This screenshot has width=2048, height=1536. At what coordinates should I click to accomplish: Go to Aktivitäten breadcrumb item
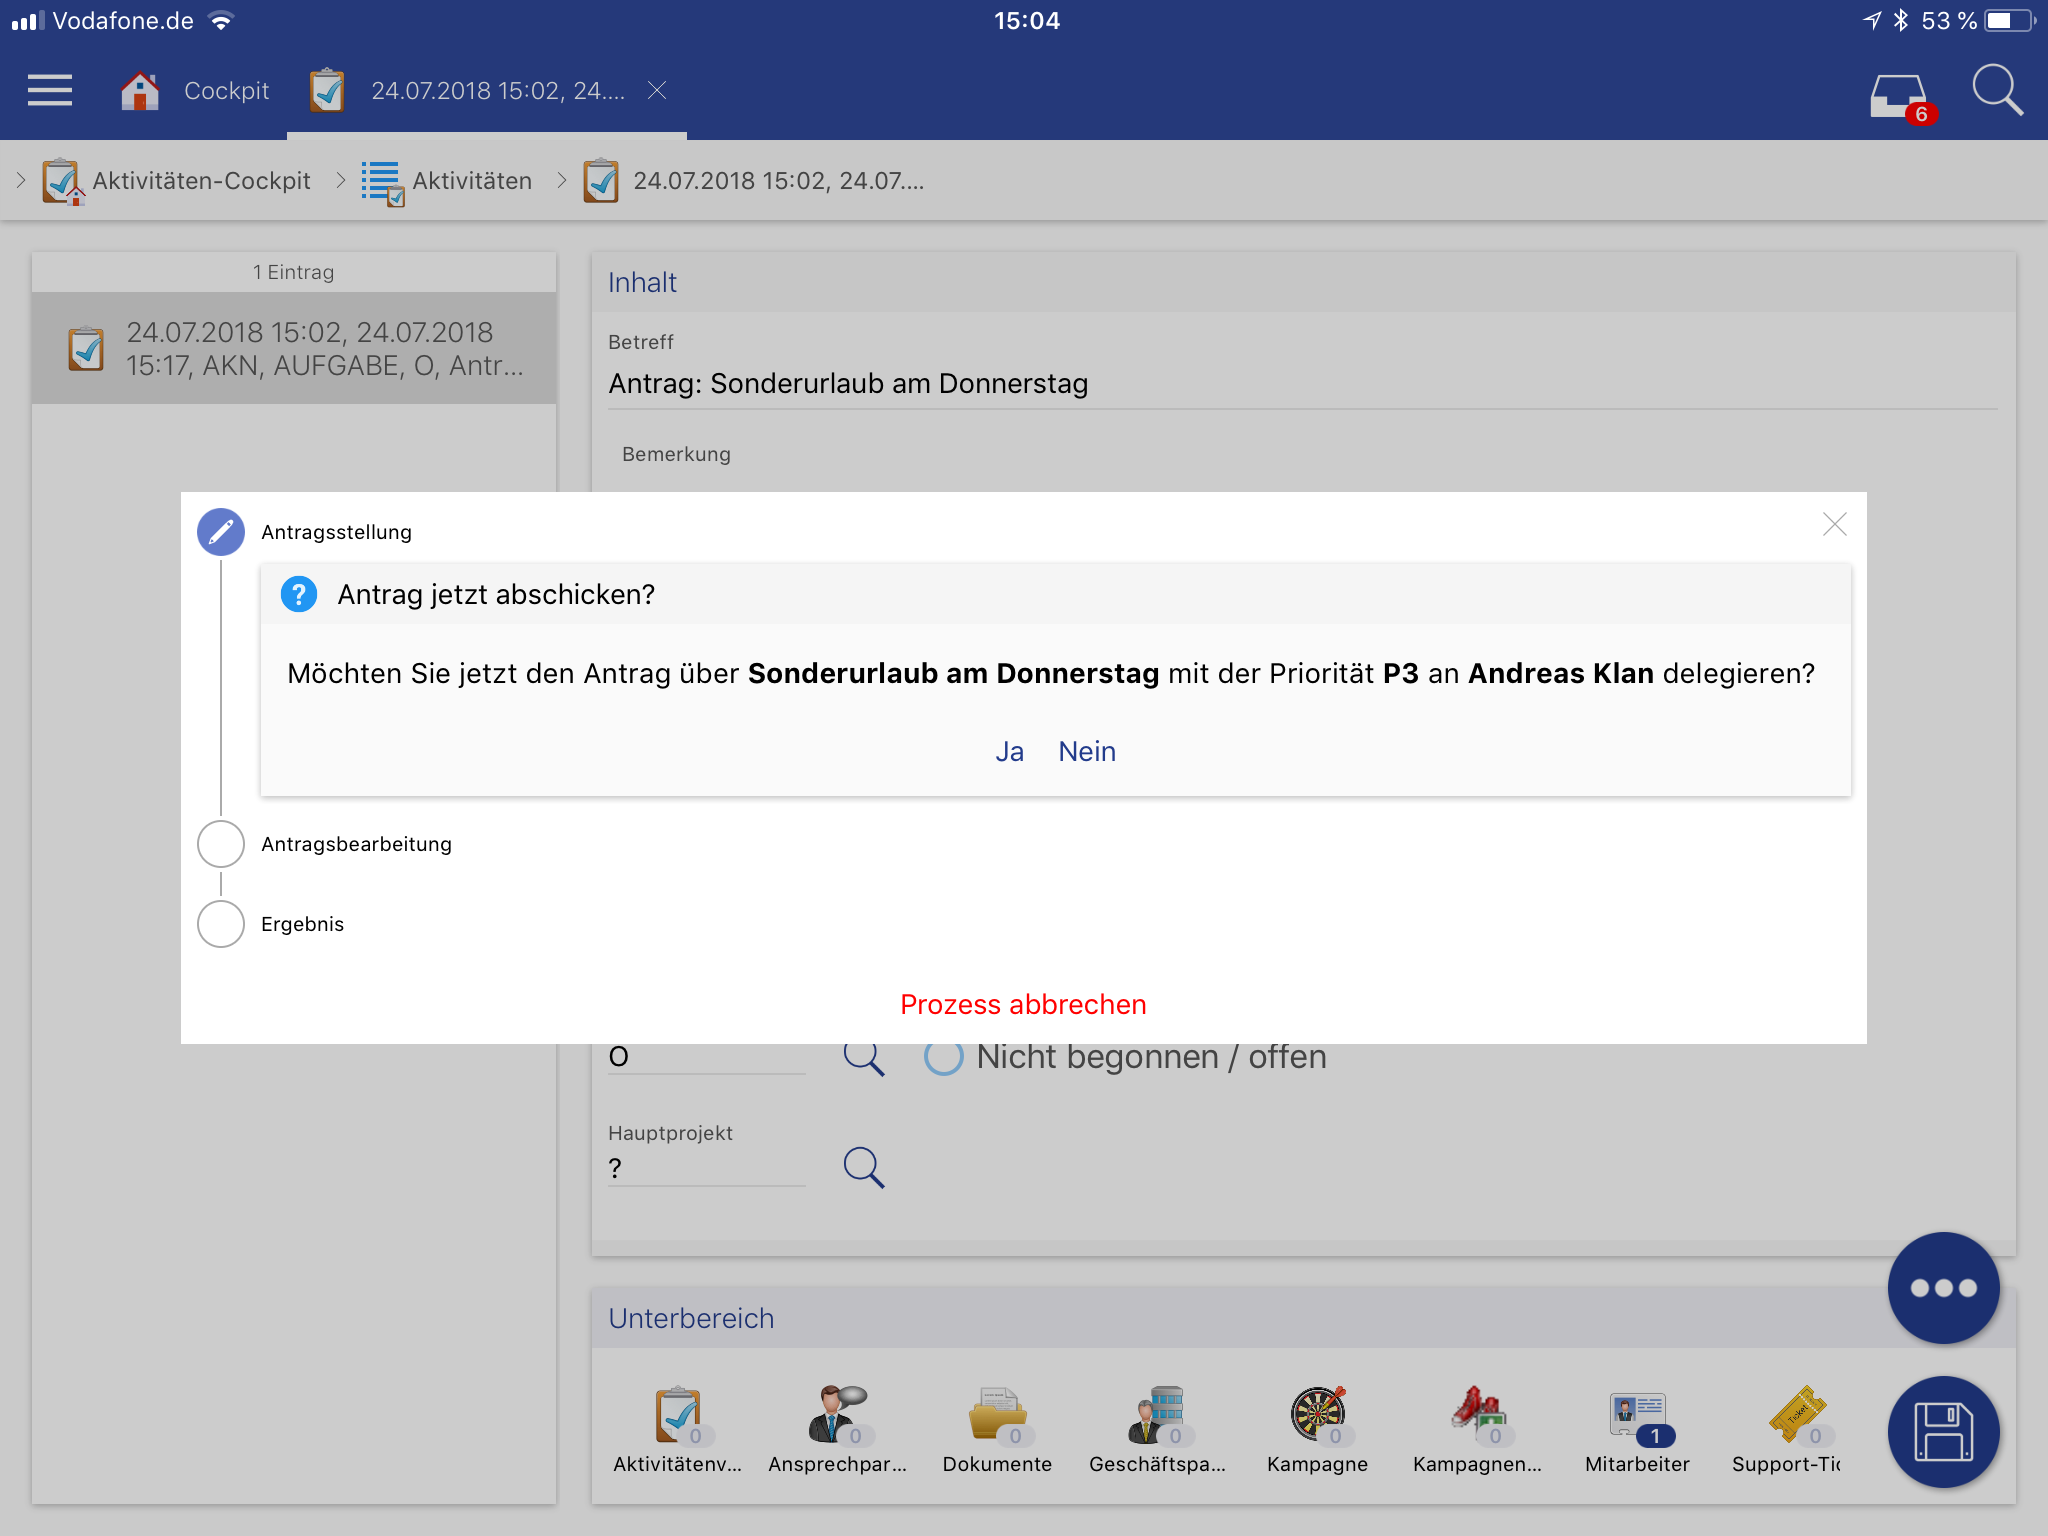coord(471,181)
